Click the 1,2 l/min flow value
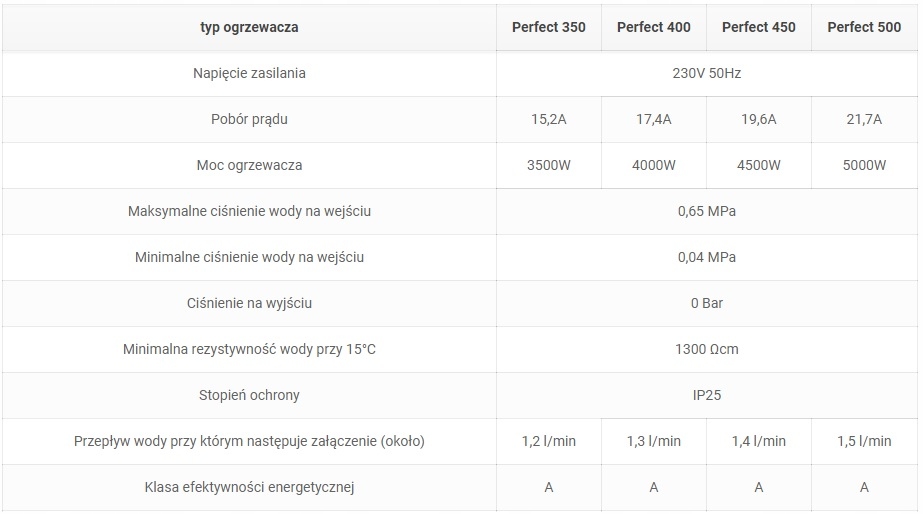The width and height of the screenshot is (924, 514). pyautogui.click(x=549, y=441)
